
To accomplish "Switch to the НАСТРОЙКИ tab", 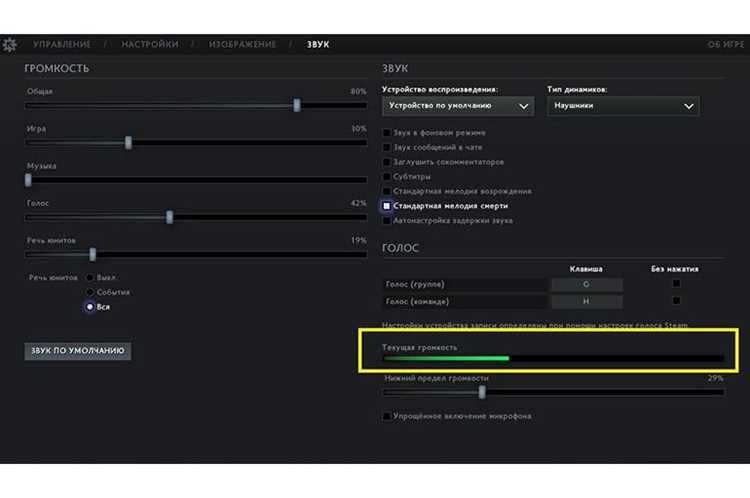I will tap(150, 44).
